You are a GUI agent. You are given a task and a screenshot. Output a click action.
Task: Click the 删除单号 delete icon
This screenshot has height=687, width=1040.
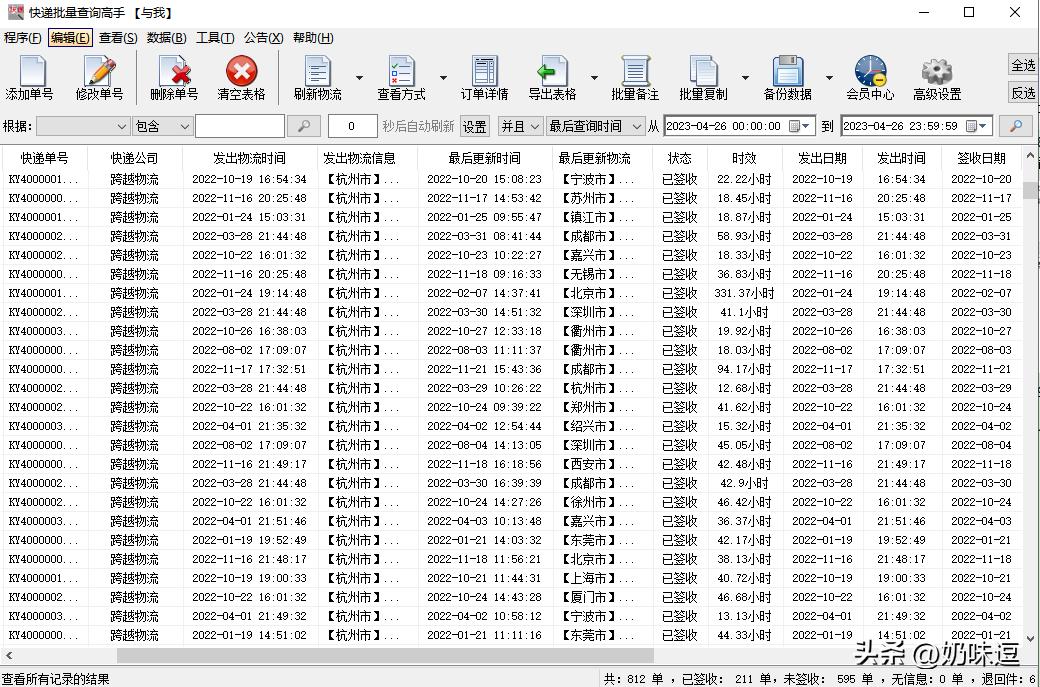point(174,78)
